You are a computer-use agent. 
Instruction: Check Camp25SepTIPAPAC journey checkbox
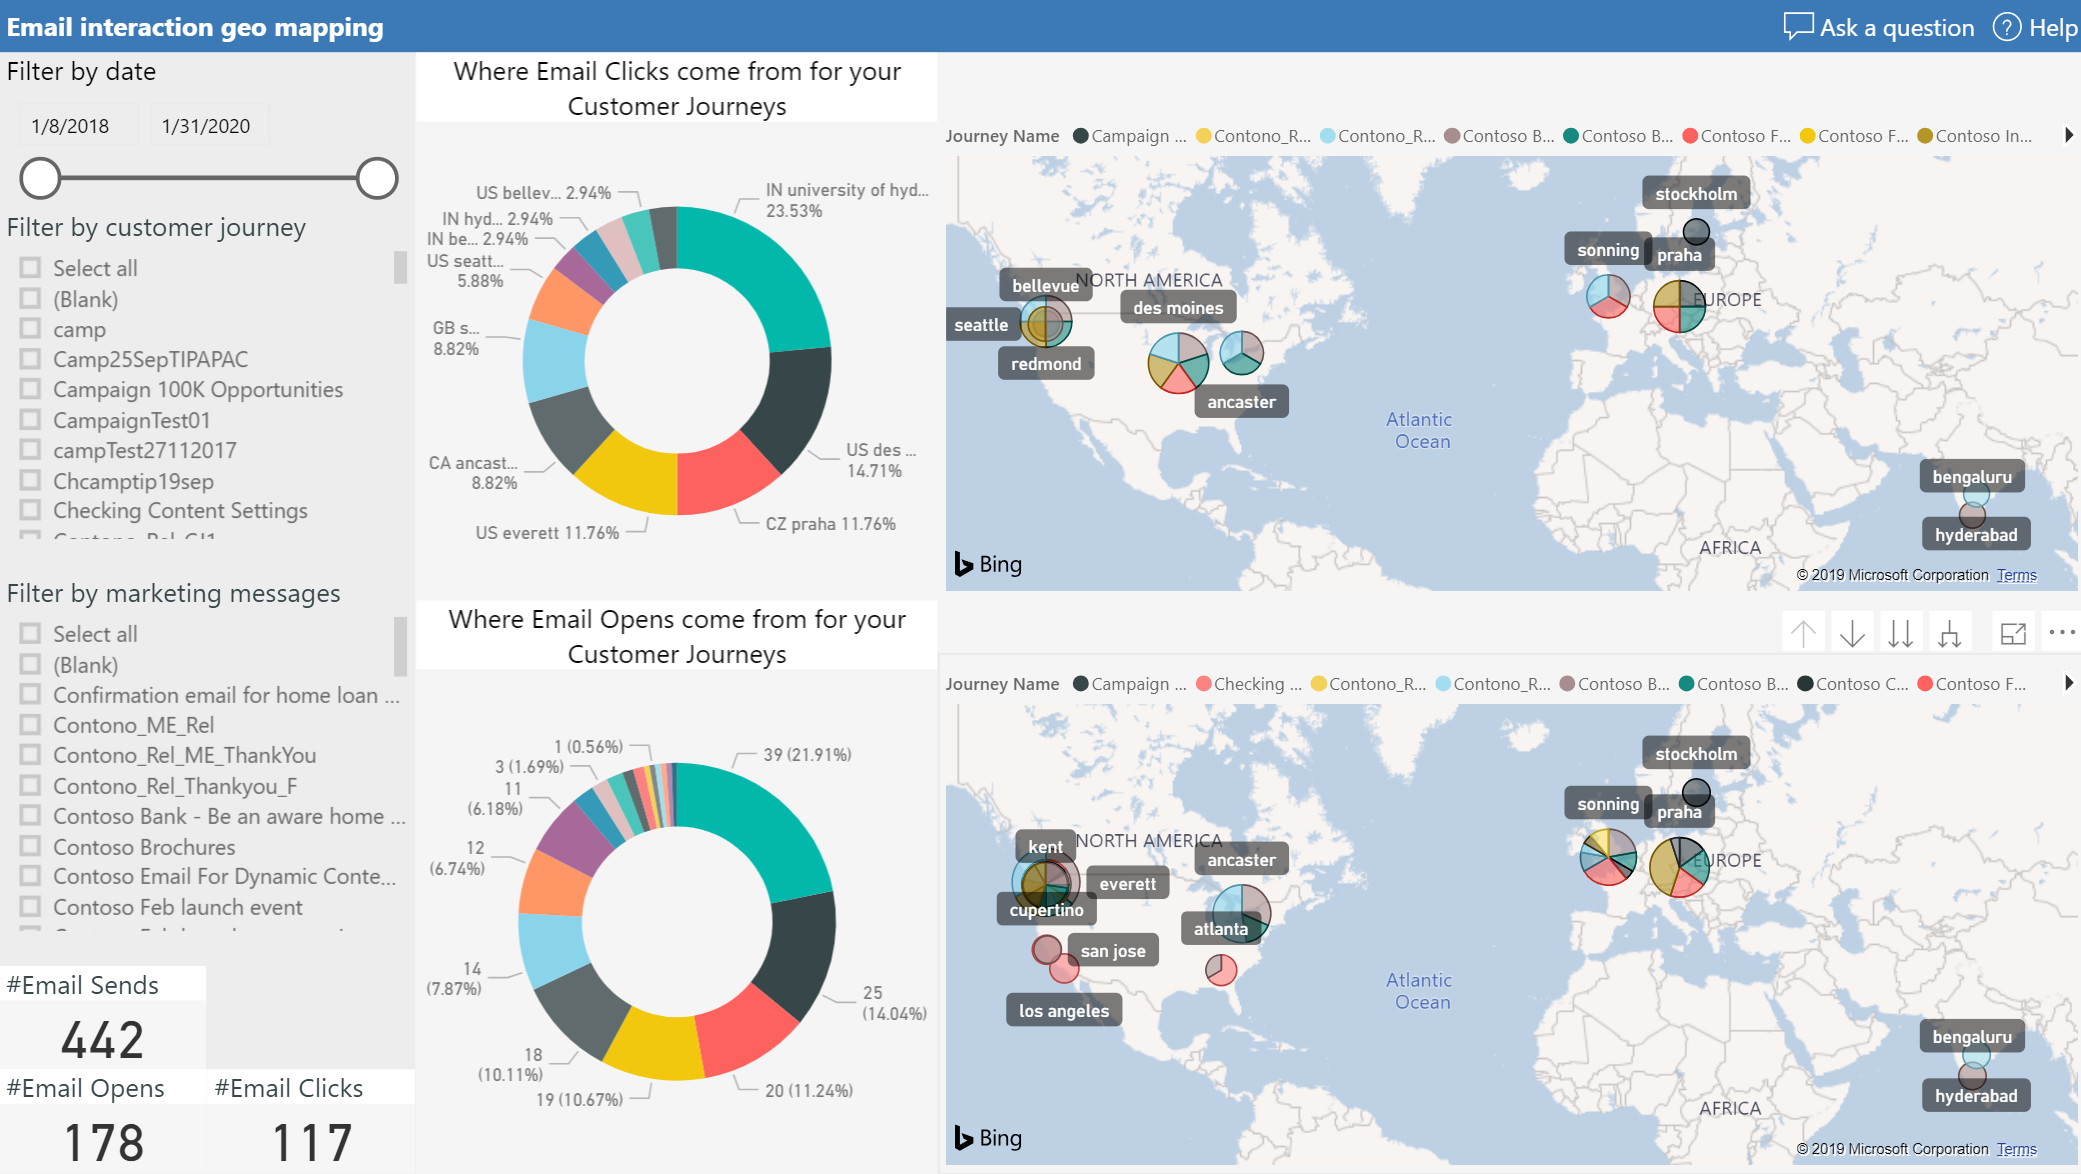coord(30,359)
